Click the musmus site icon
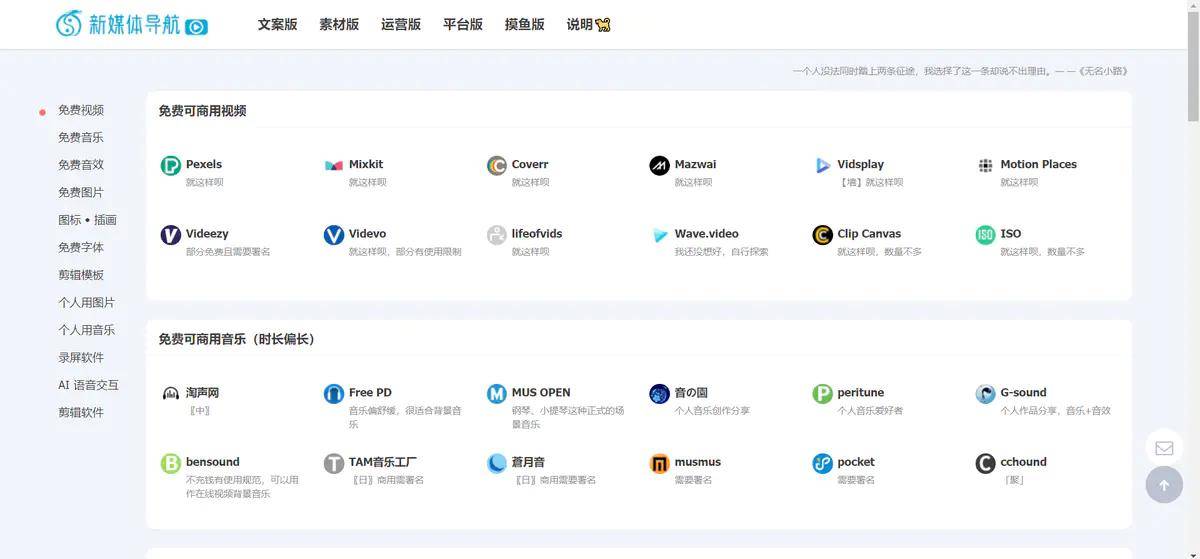Screen dimensions: 1200x559 pyautogui.click(x=659, y=464)
